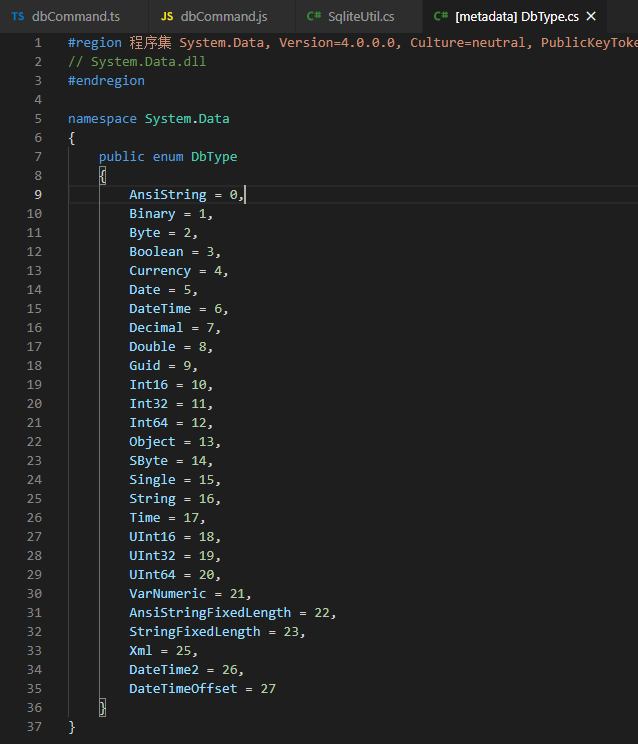638x744 pixels.
Task: Click the Int64 enum member
Action: [x=148, y=422]
